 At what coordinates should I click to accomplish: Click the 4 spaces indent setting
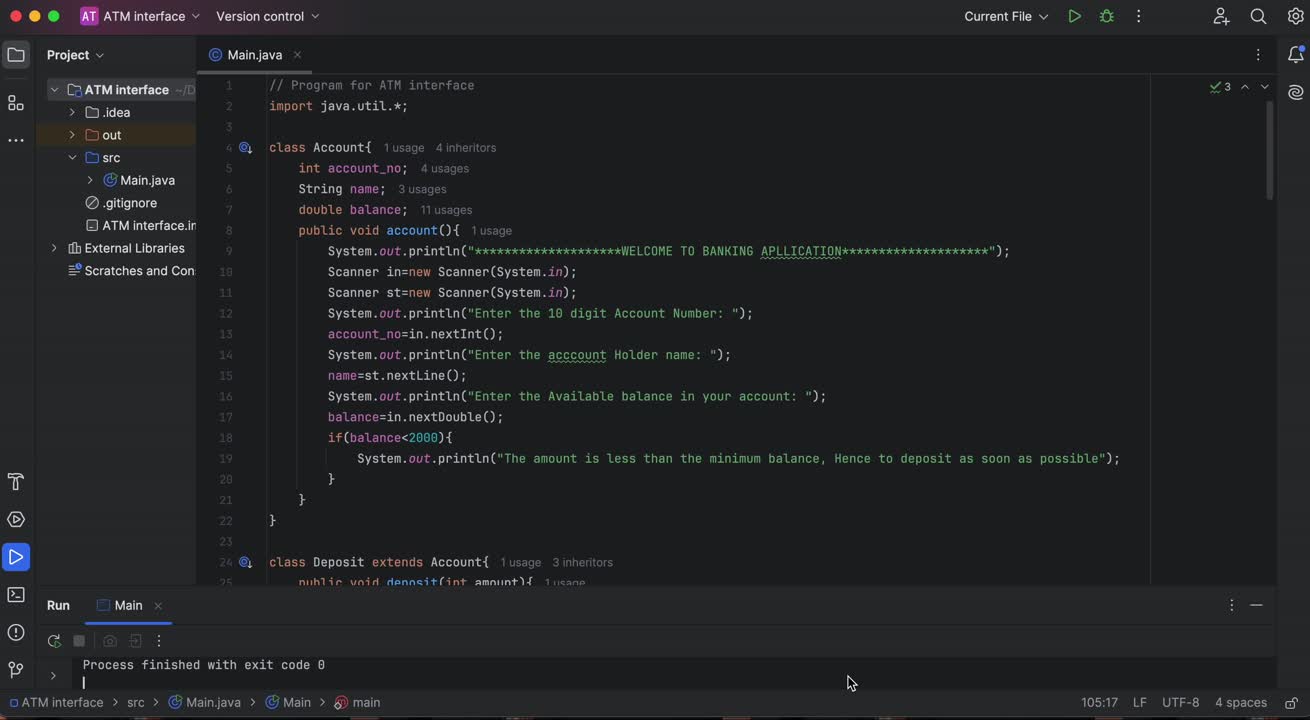tap(1240, 703)
